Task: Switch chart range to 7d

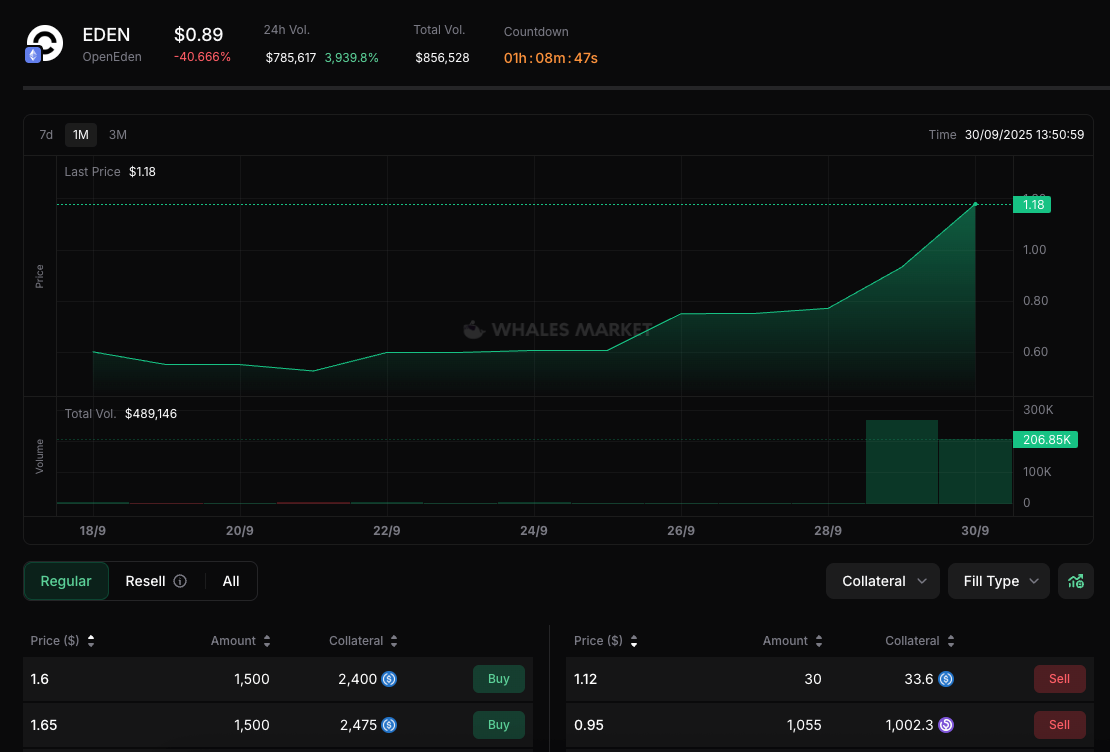Action: tap(46, 135)
